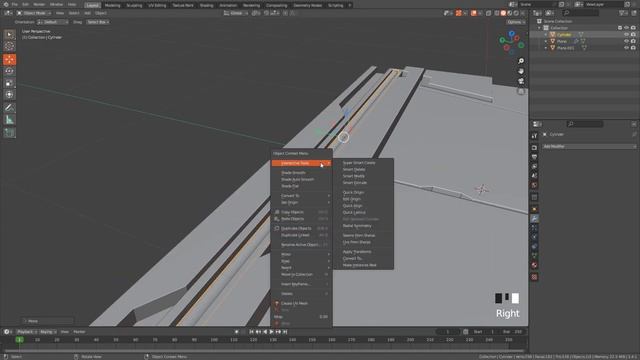The height and width of the screenshot is (360, 640).
Task: Hide Plane.001 with its eye icon
Action: (x=627, y=48)
